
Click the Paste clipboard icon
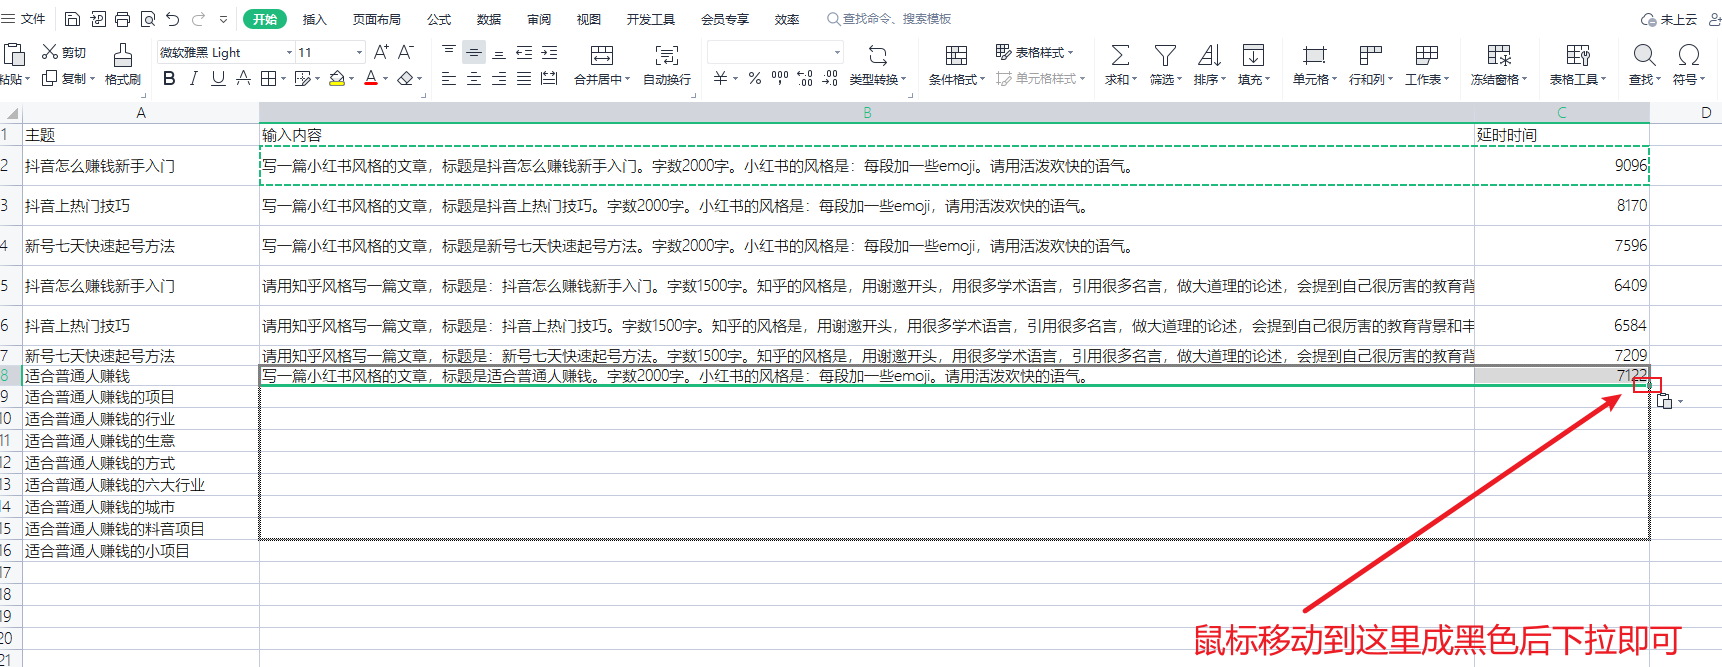tap(14, 54)
